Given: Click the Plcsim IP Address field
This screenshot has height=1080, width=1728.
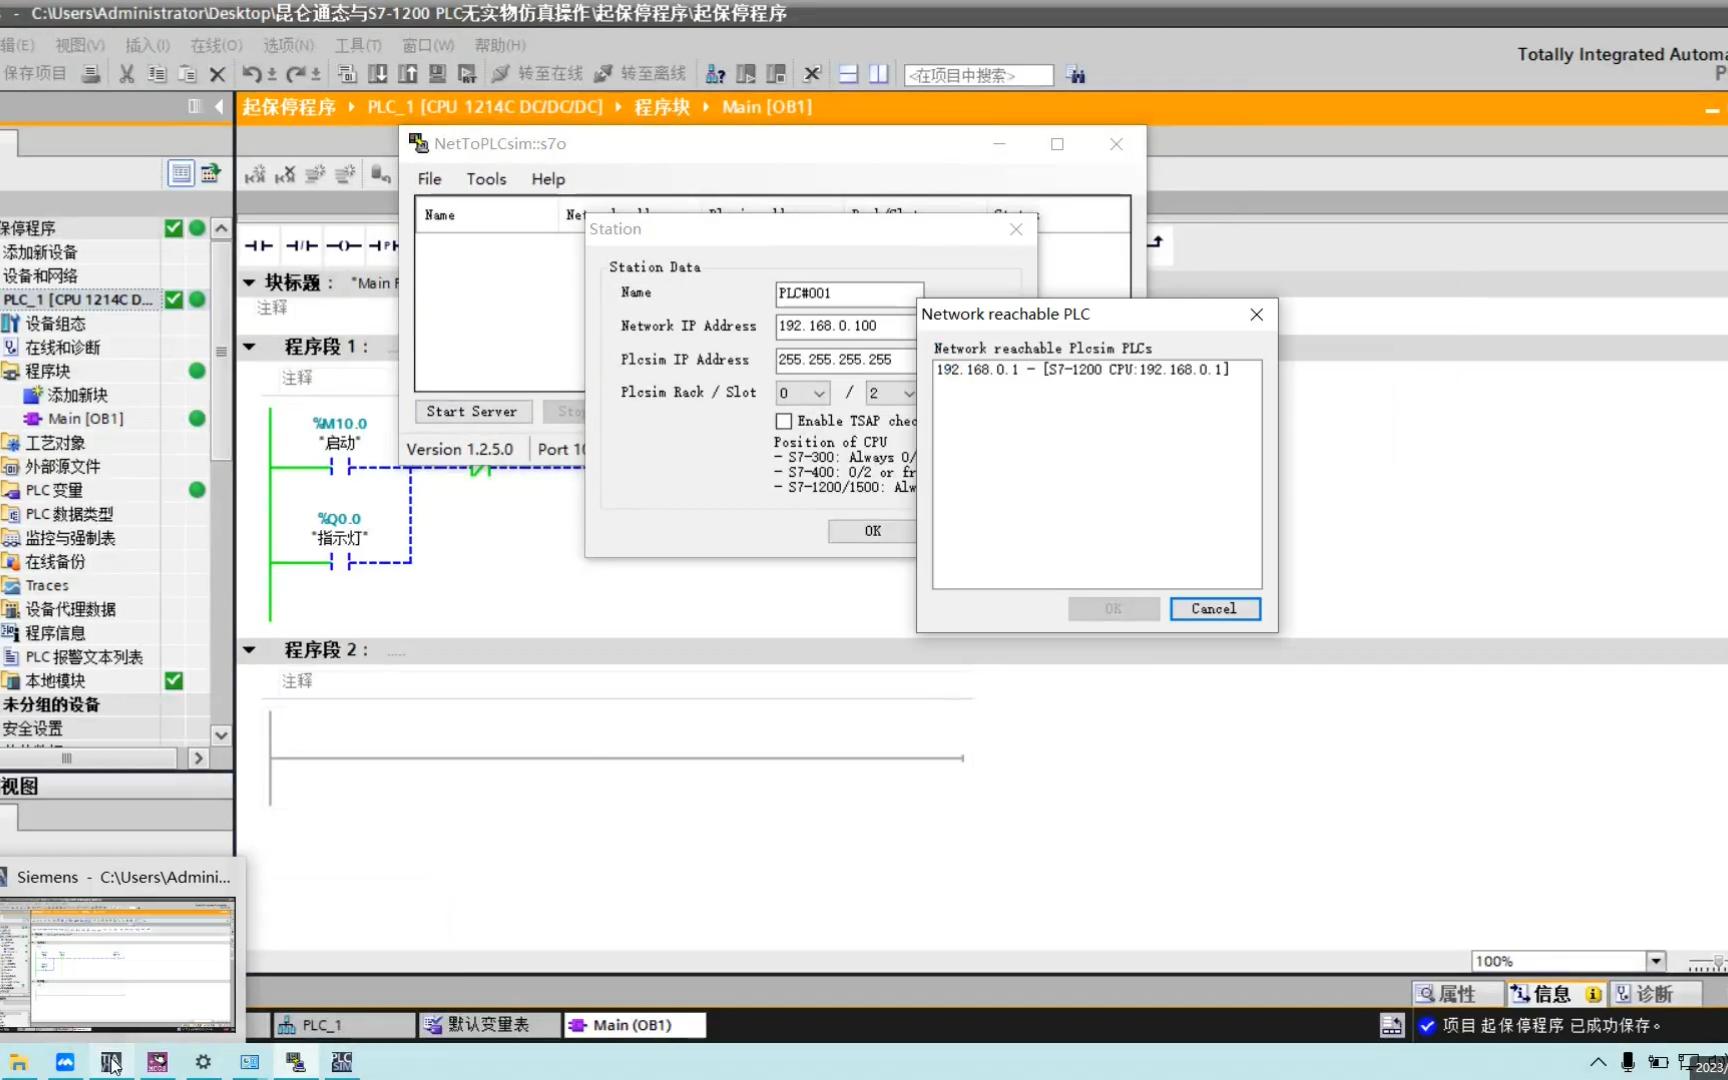Looking at the screenshot, I should coord(846,360).
